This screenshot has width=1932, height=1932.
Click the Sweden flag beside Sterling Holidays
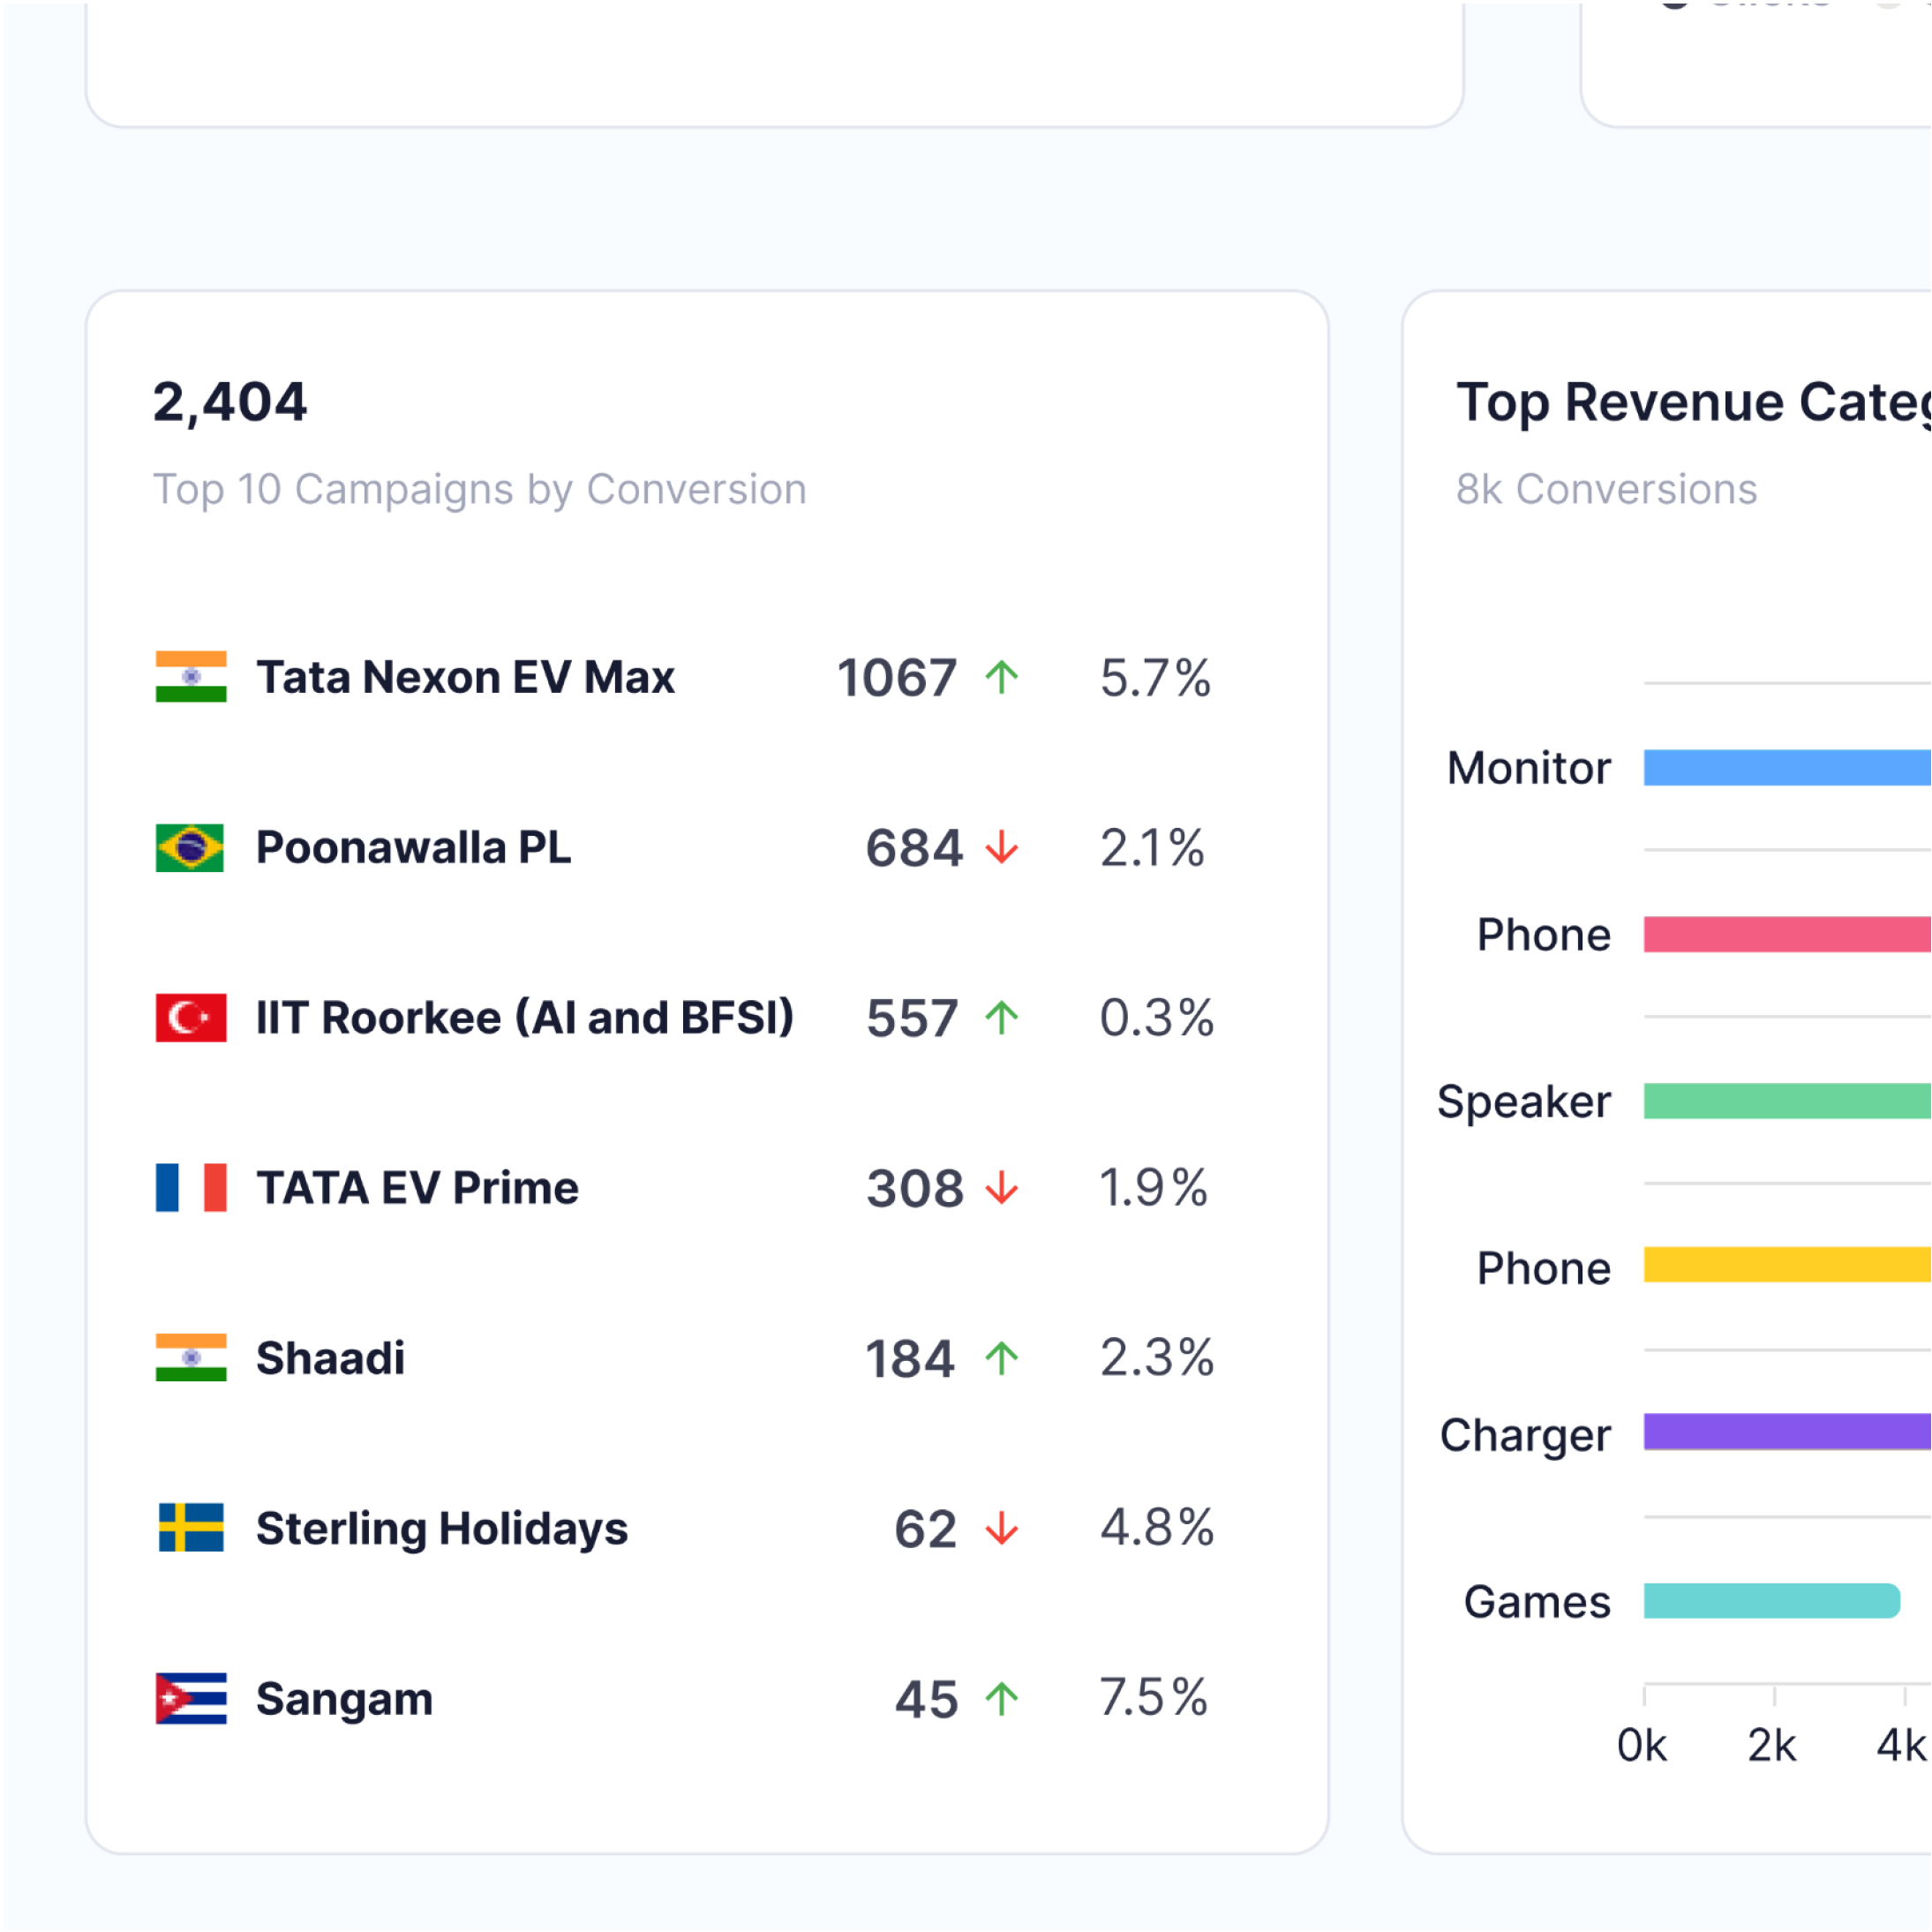[191, 1527]
